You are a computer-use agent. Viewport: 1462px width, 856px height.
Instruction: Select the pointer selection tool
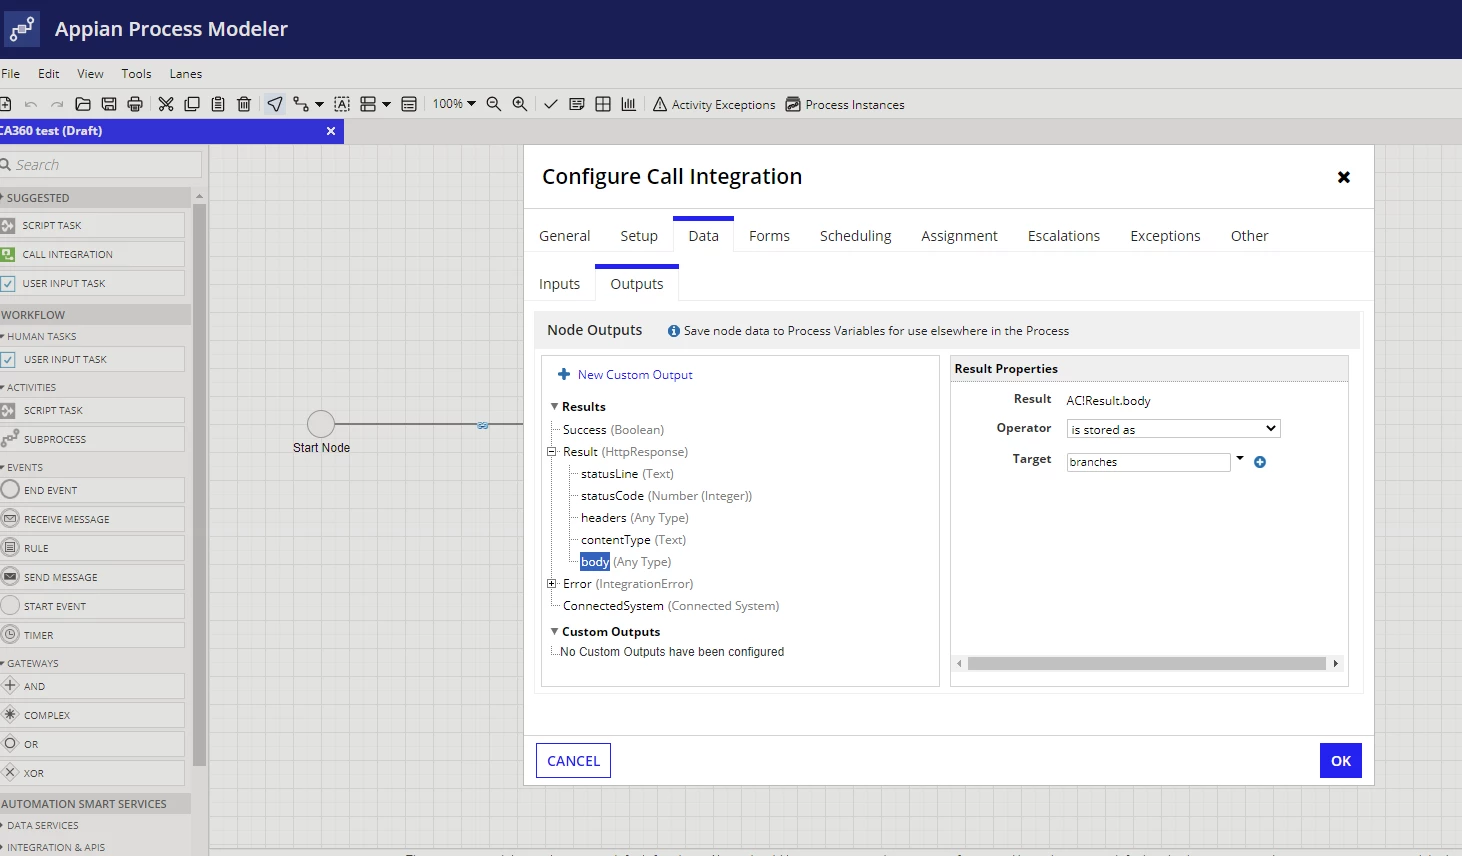[x=275, y=104]
